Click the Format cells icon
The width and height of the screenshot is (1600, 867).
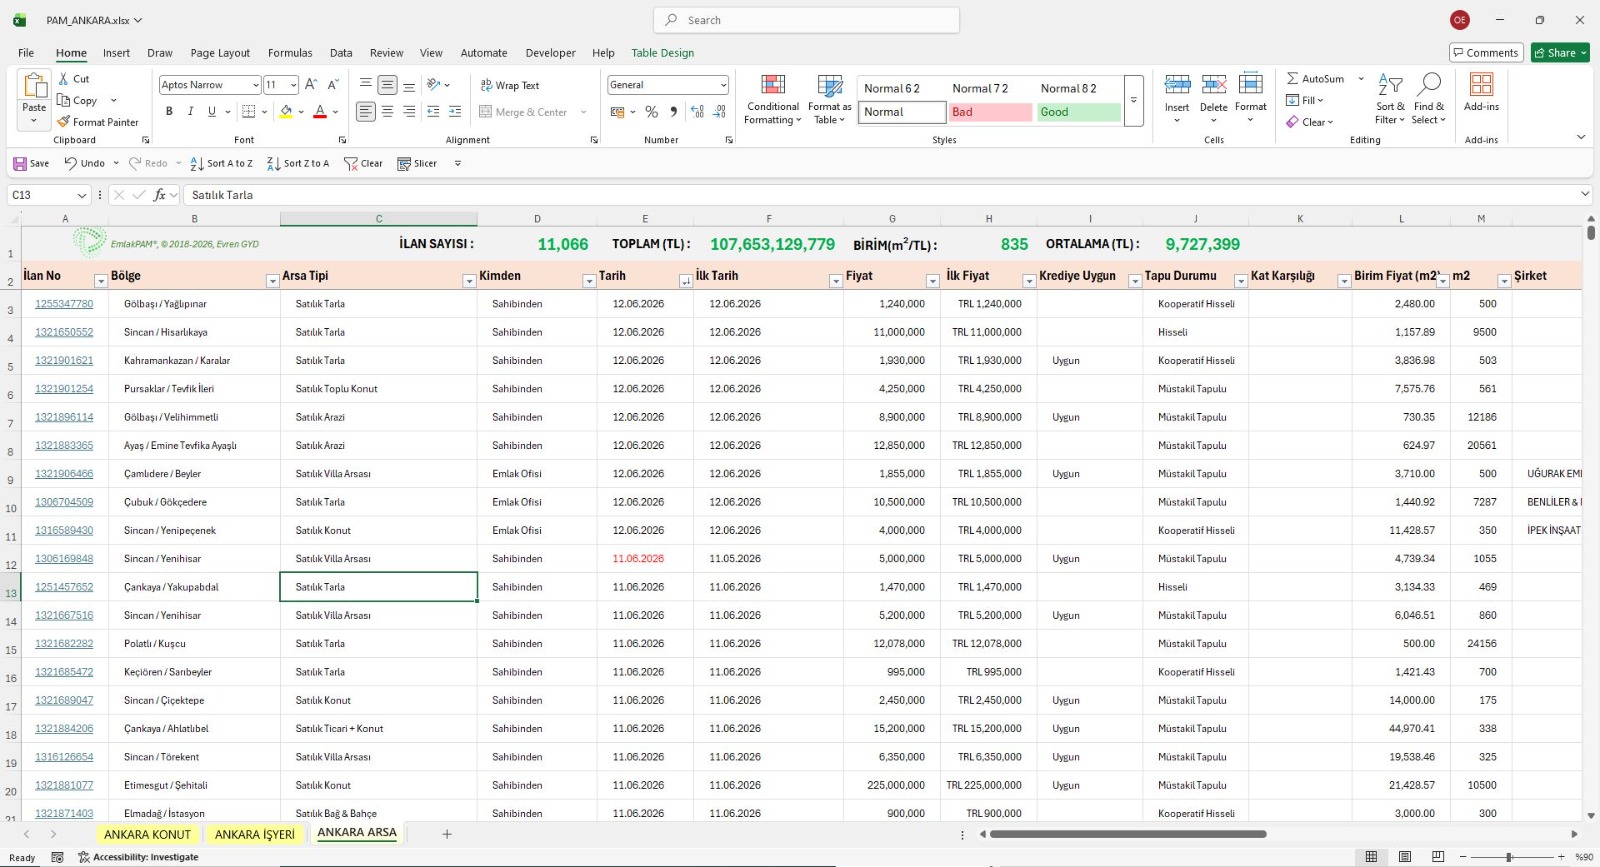click(1250, 84)
